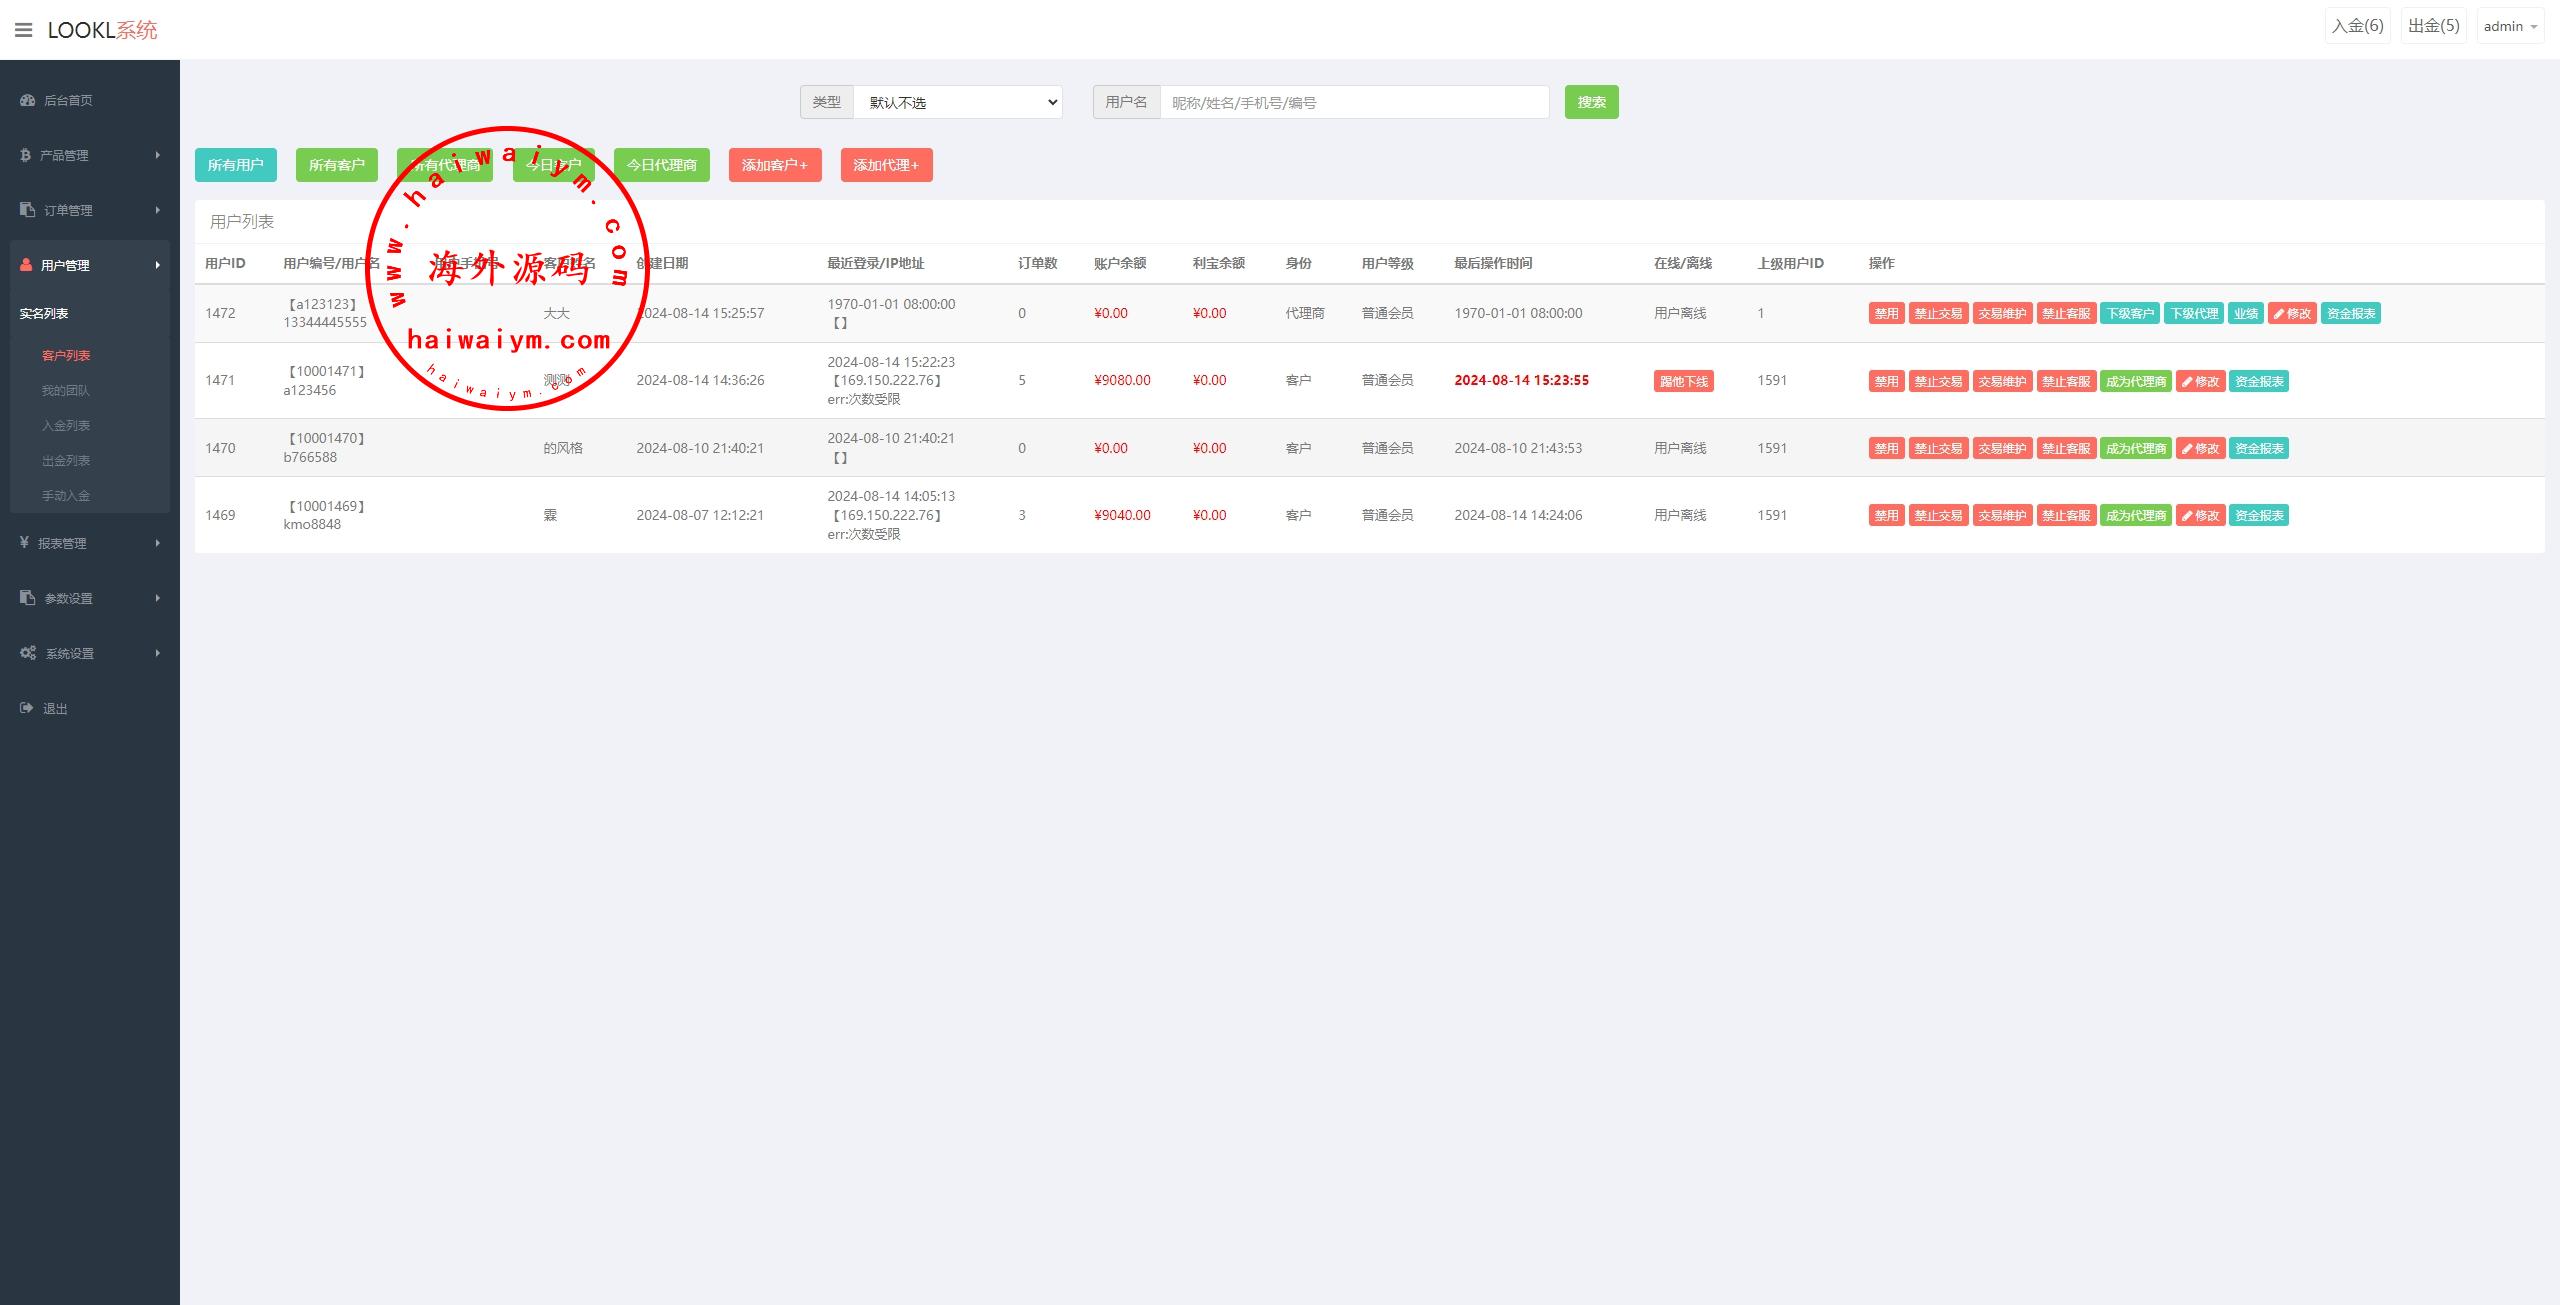Click the 用户名 search input field
Image resolution: width=2560 pixels, height=1305 pixels.
(x=1353, y=102)
